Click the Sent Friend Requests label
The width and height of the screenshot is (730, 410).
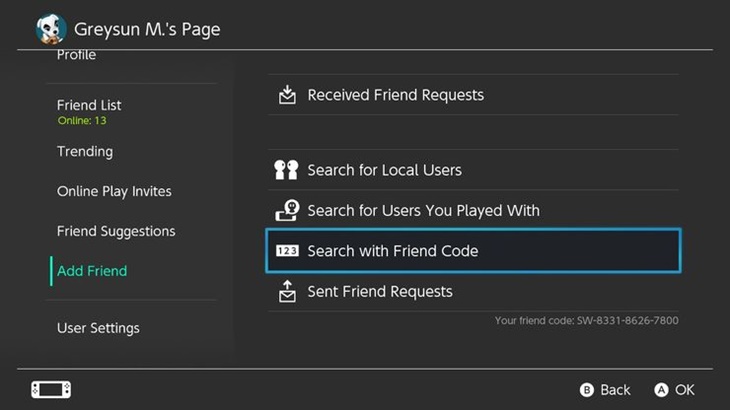(380, 291)
